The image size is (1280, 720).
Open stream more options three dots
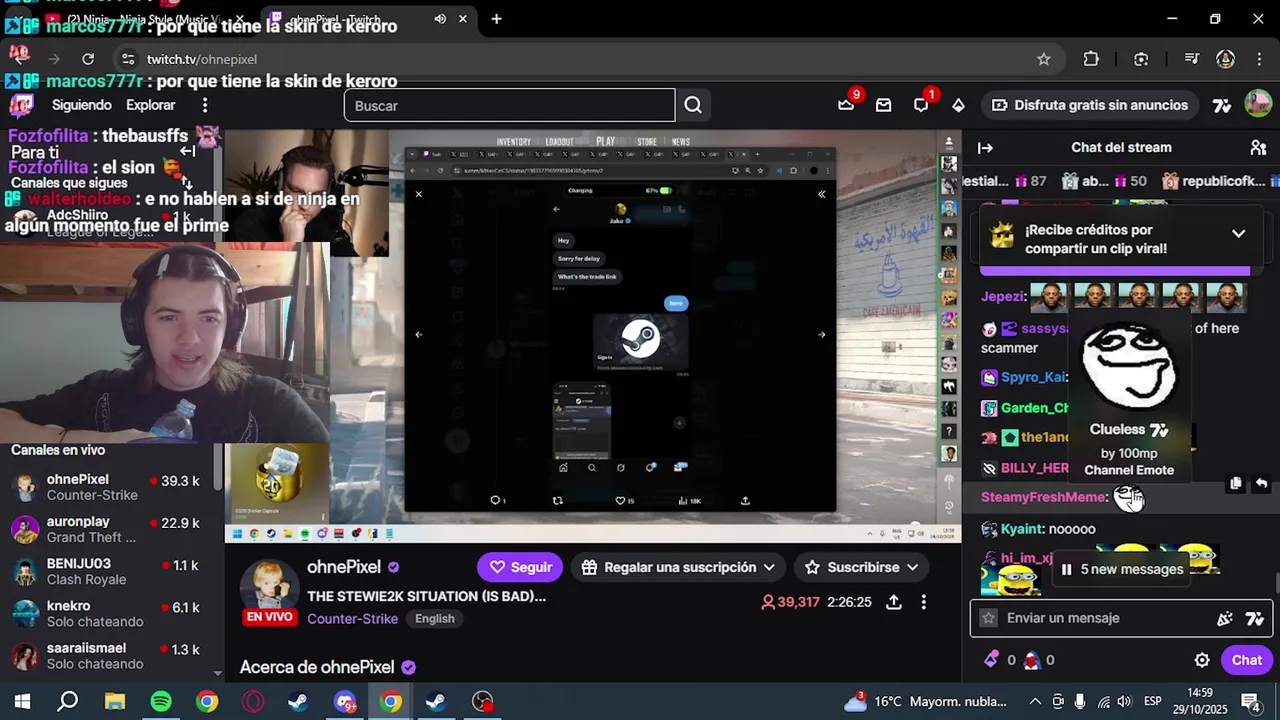(924, 602)
